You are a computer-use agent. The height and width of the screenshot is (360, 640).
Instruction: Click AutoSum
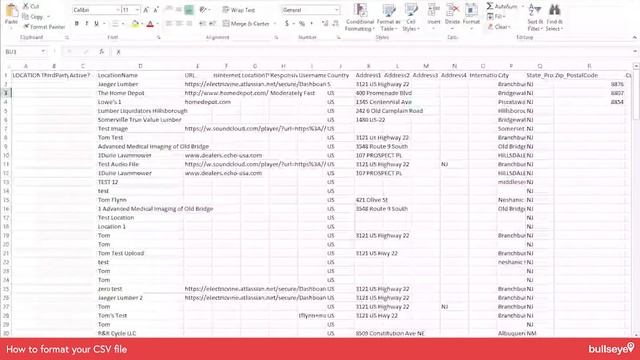pyautogui.click(x=502, y=6)
